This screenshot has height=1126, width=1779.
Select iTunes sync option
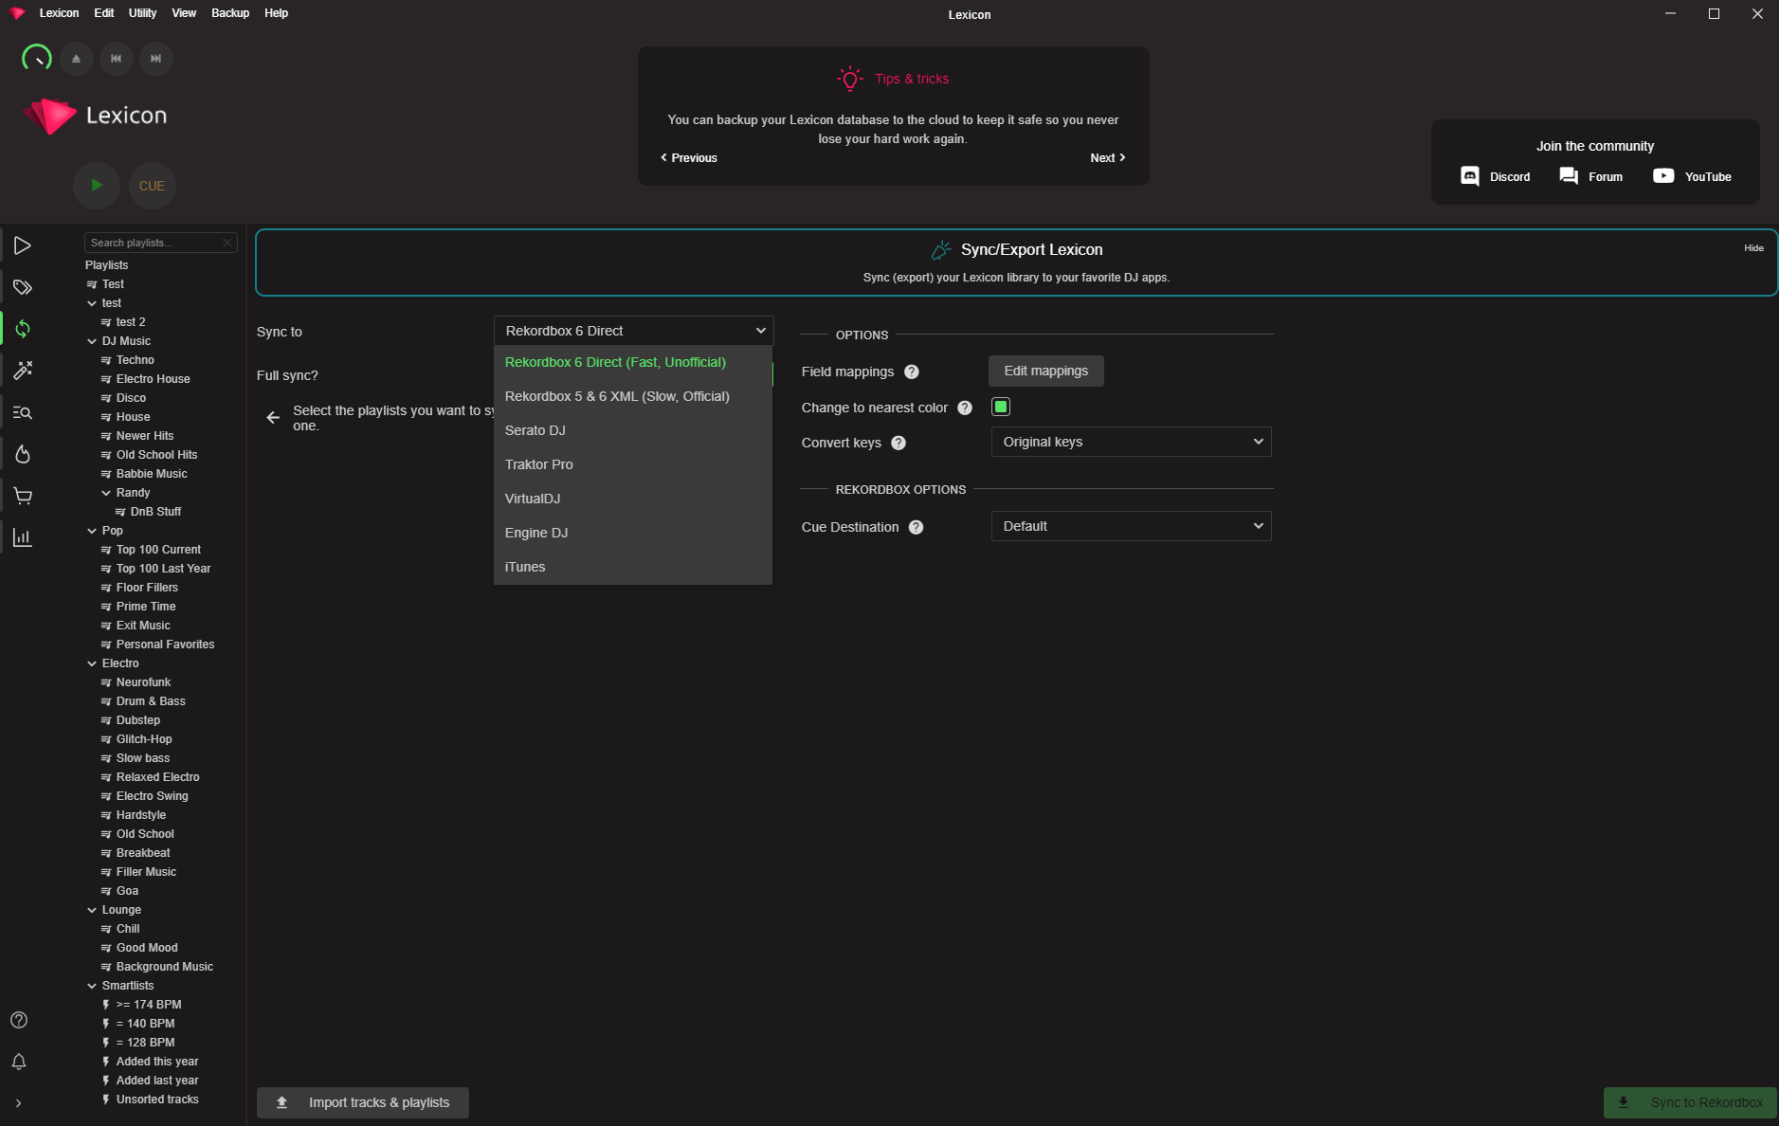633,567
